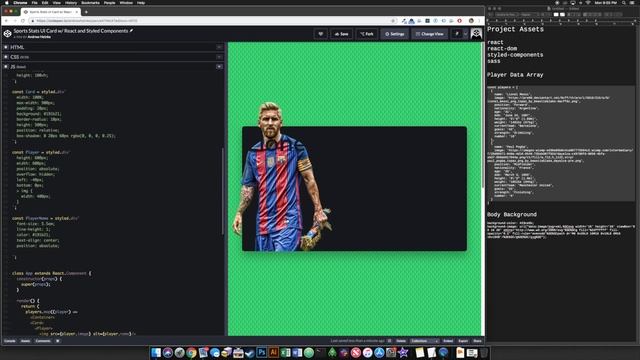Open the Window menu
640x360 pixels.
[126, 3]
